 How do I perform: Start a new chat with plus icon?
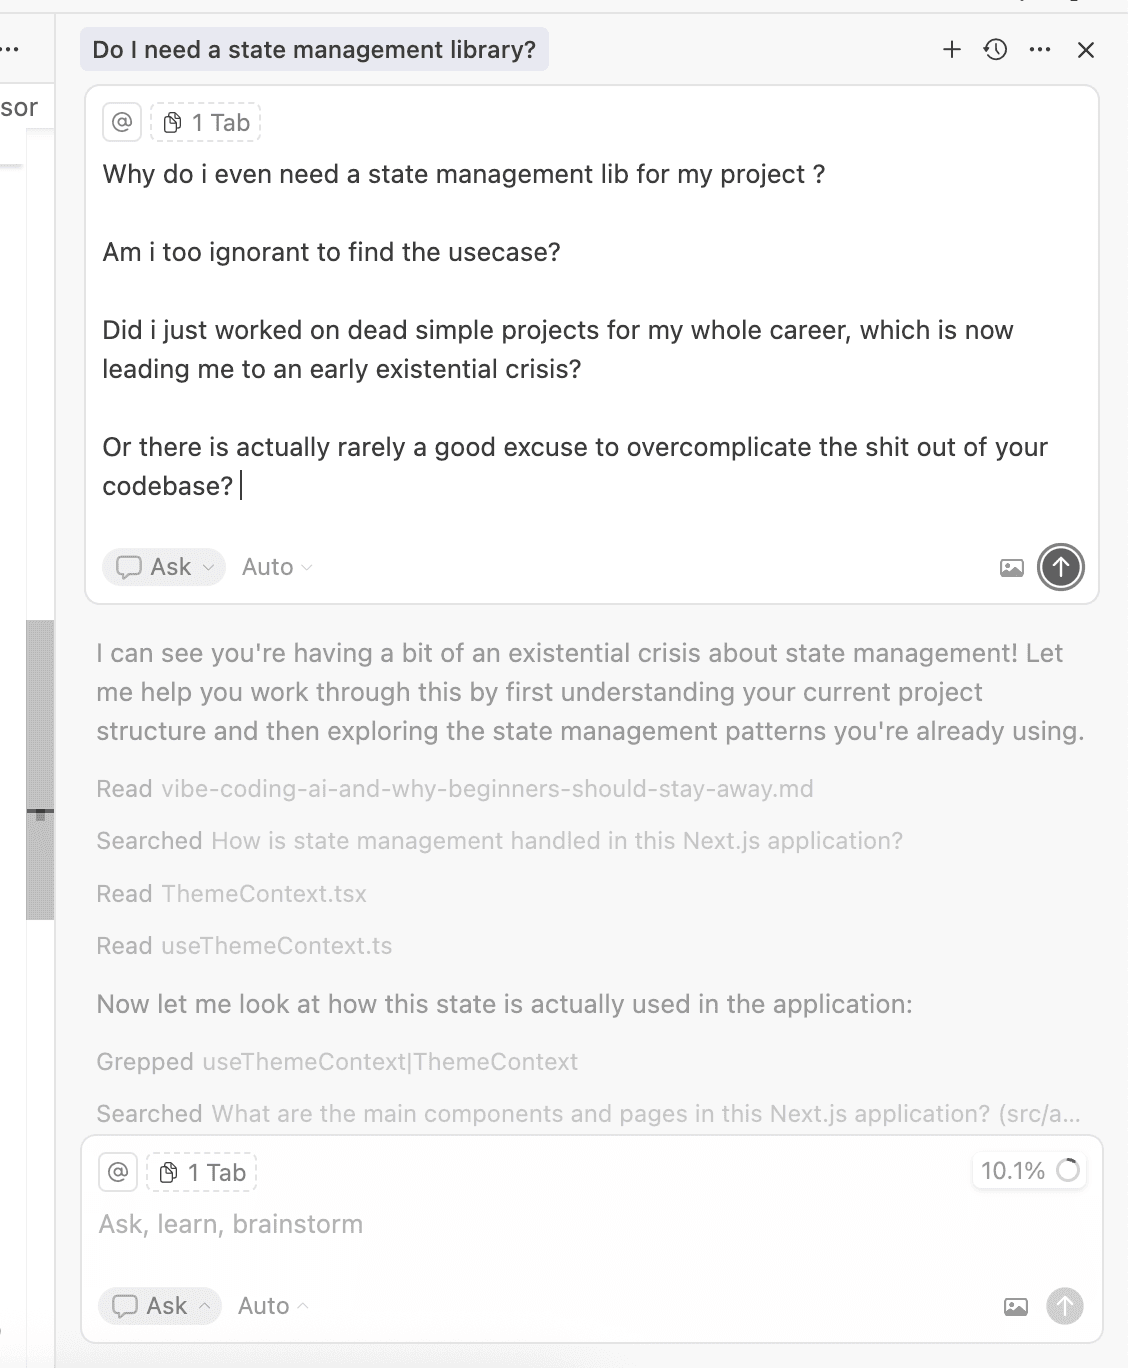[x=952, y=49]
